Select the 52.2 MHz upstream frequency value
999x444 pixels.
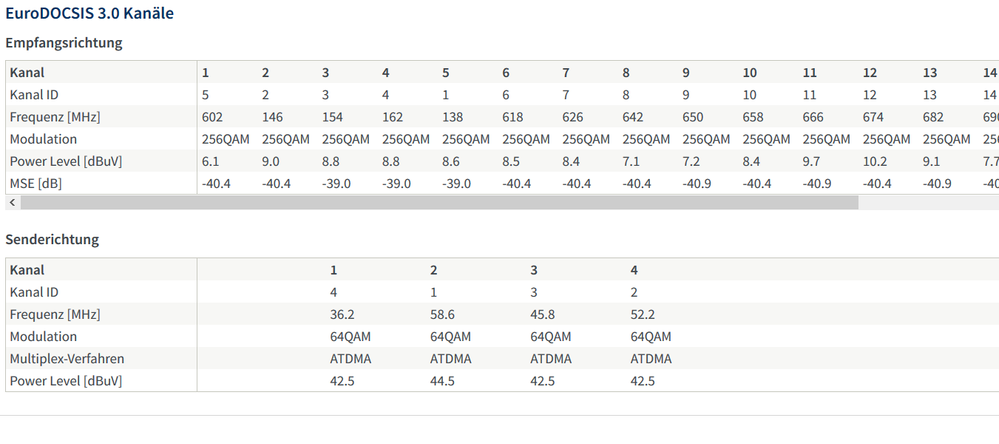(x=642, y=314)
